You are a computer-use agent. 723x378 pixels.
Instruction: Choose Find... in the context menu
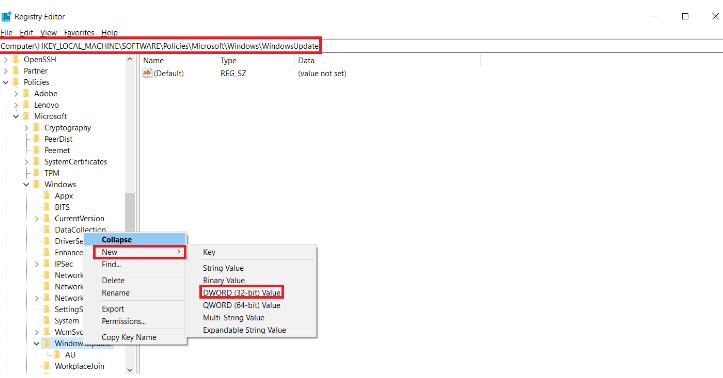click(x=136, y=265)
